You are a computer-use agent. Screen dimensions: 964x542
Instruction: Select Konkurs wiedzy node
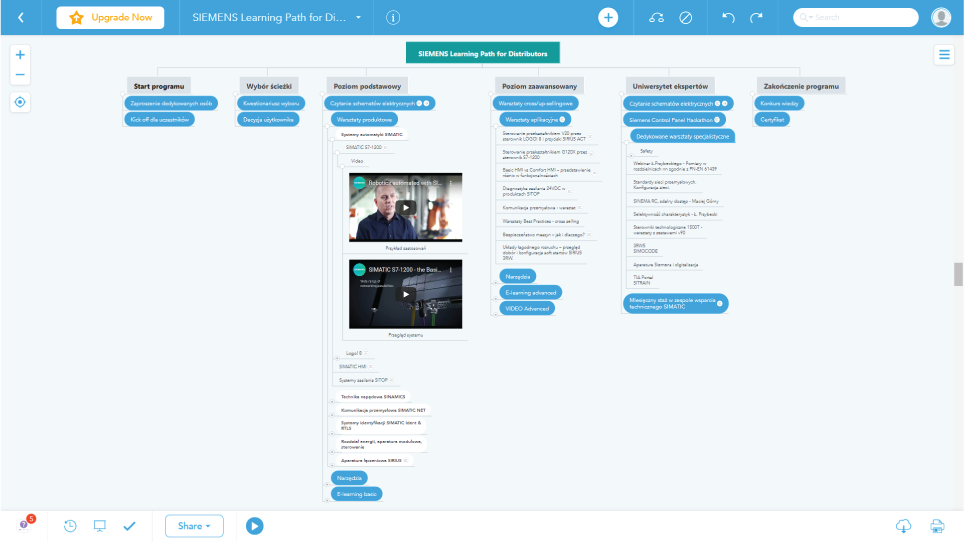click(779, 103)
